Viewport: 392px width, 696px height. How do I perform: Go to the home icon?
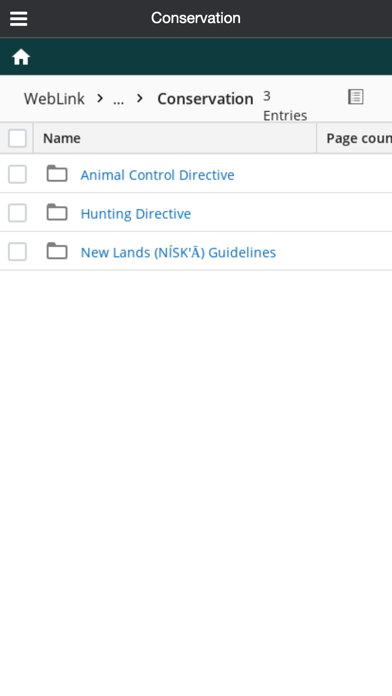click(21, 57)
